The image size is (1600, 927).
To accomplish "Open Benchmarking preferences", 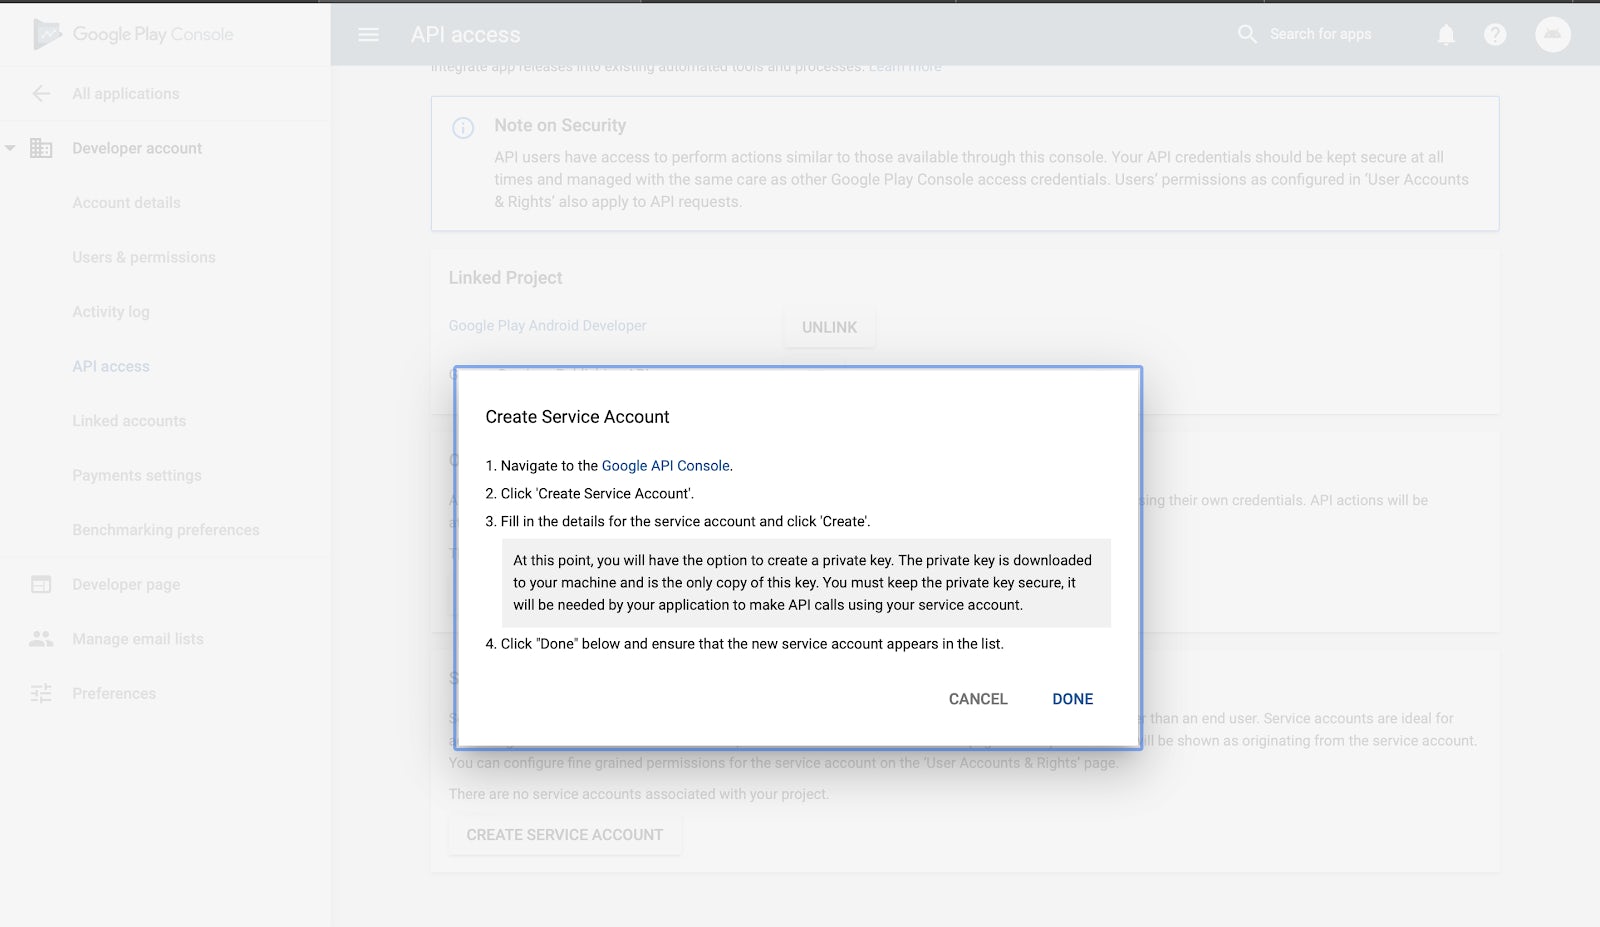I will click(165, 530).
